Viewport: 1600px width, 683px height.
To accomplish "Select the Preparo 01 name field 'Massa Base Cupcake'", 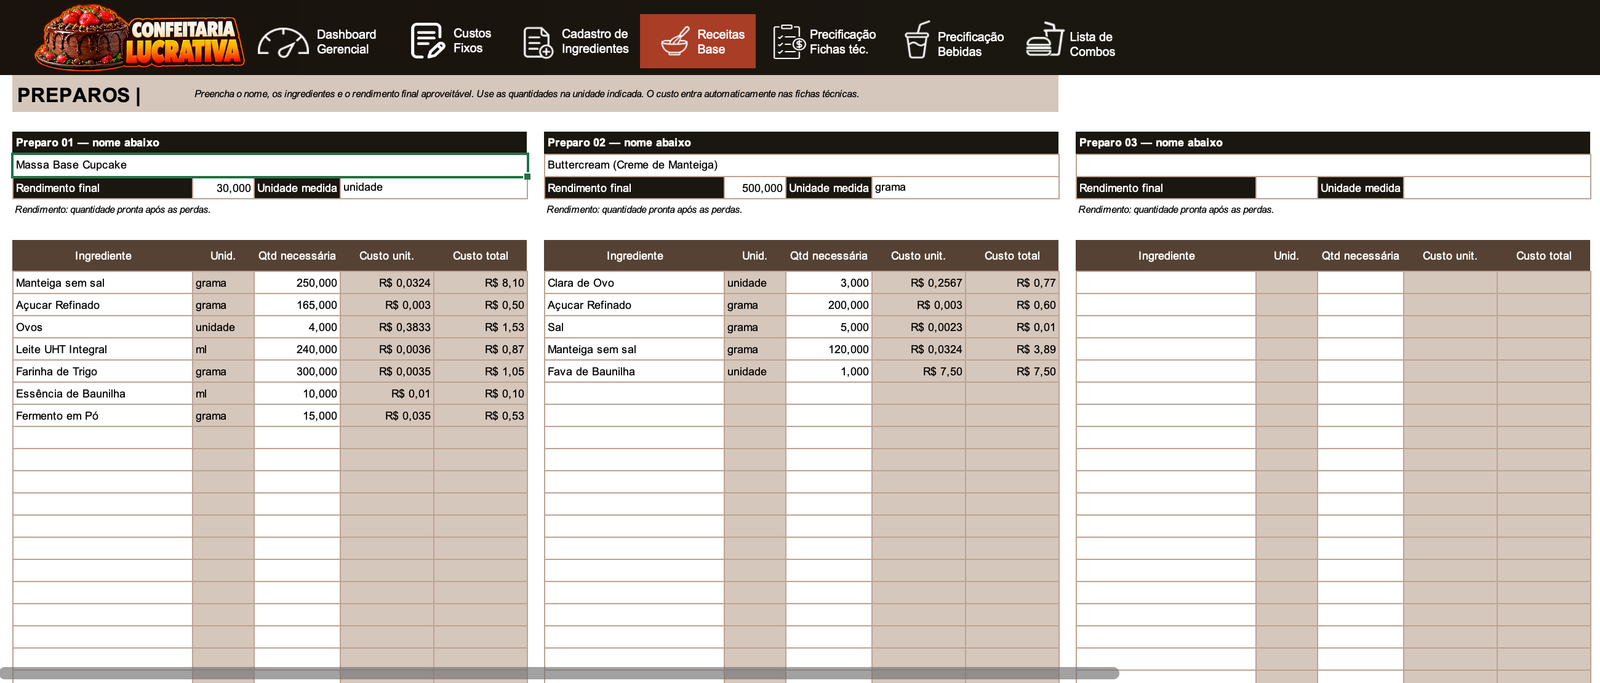I will point(270,165).
